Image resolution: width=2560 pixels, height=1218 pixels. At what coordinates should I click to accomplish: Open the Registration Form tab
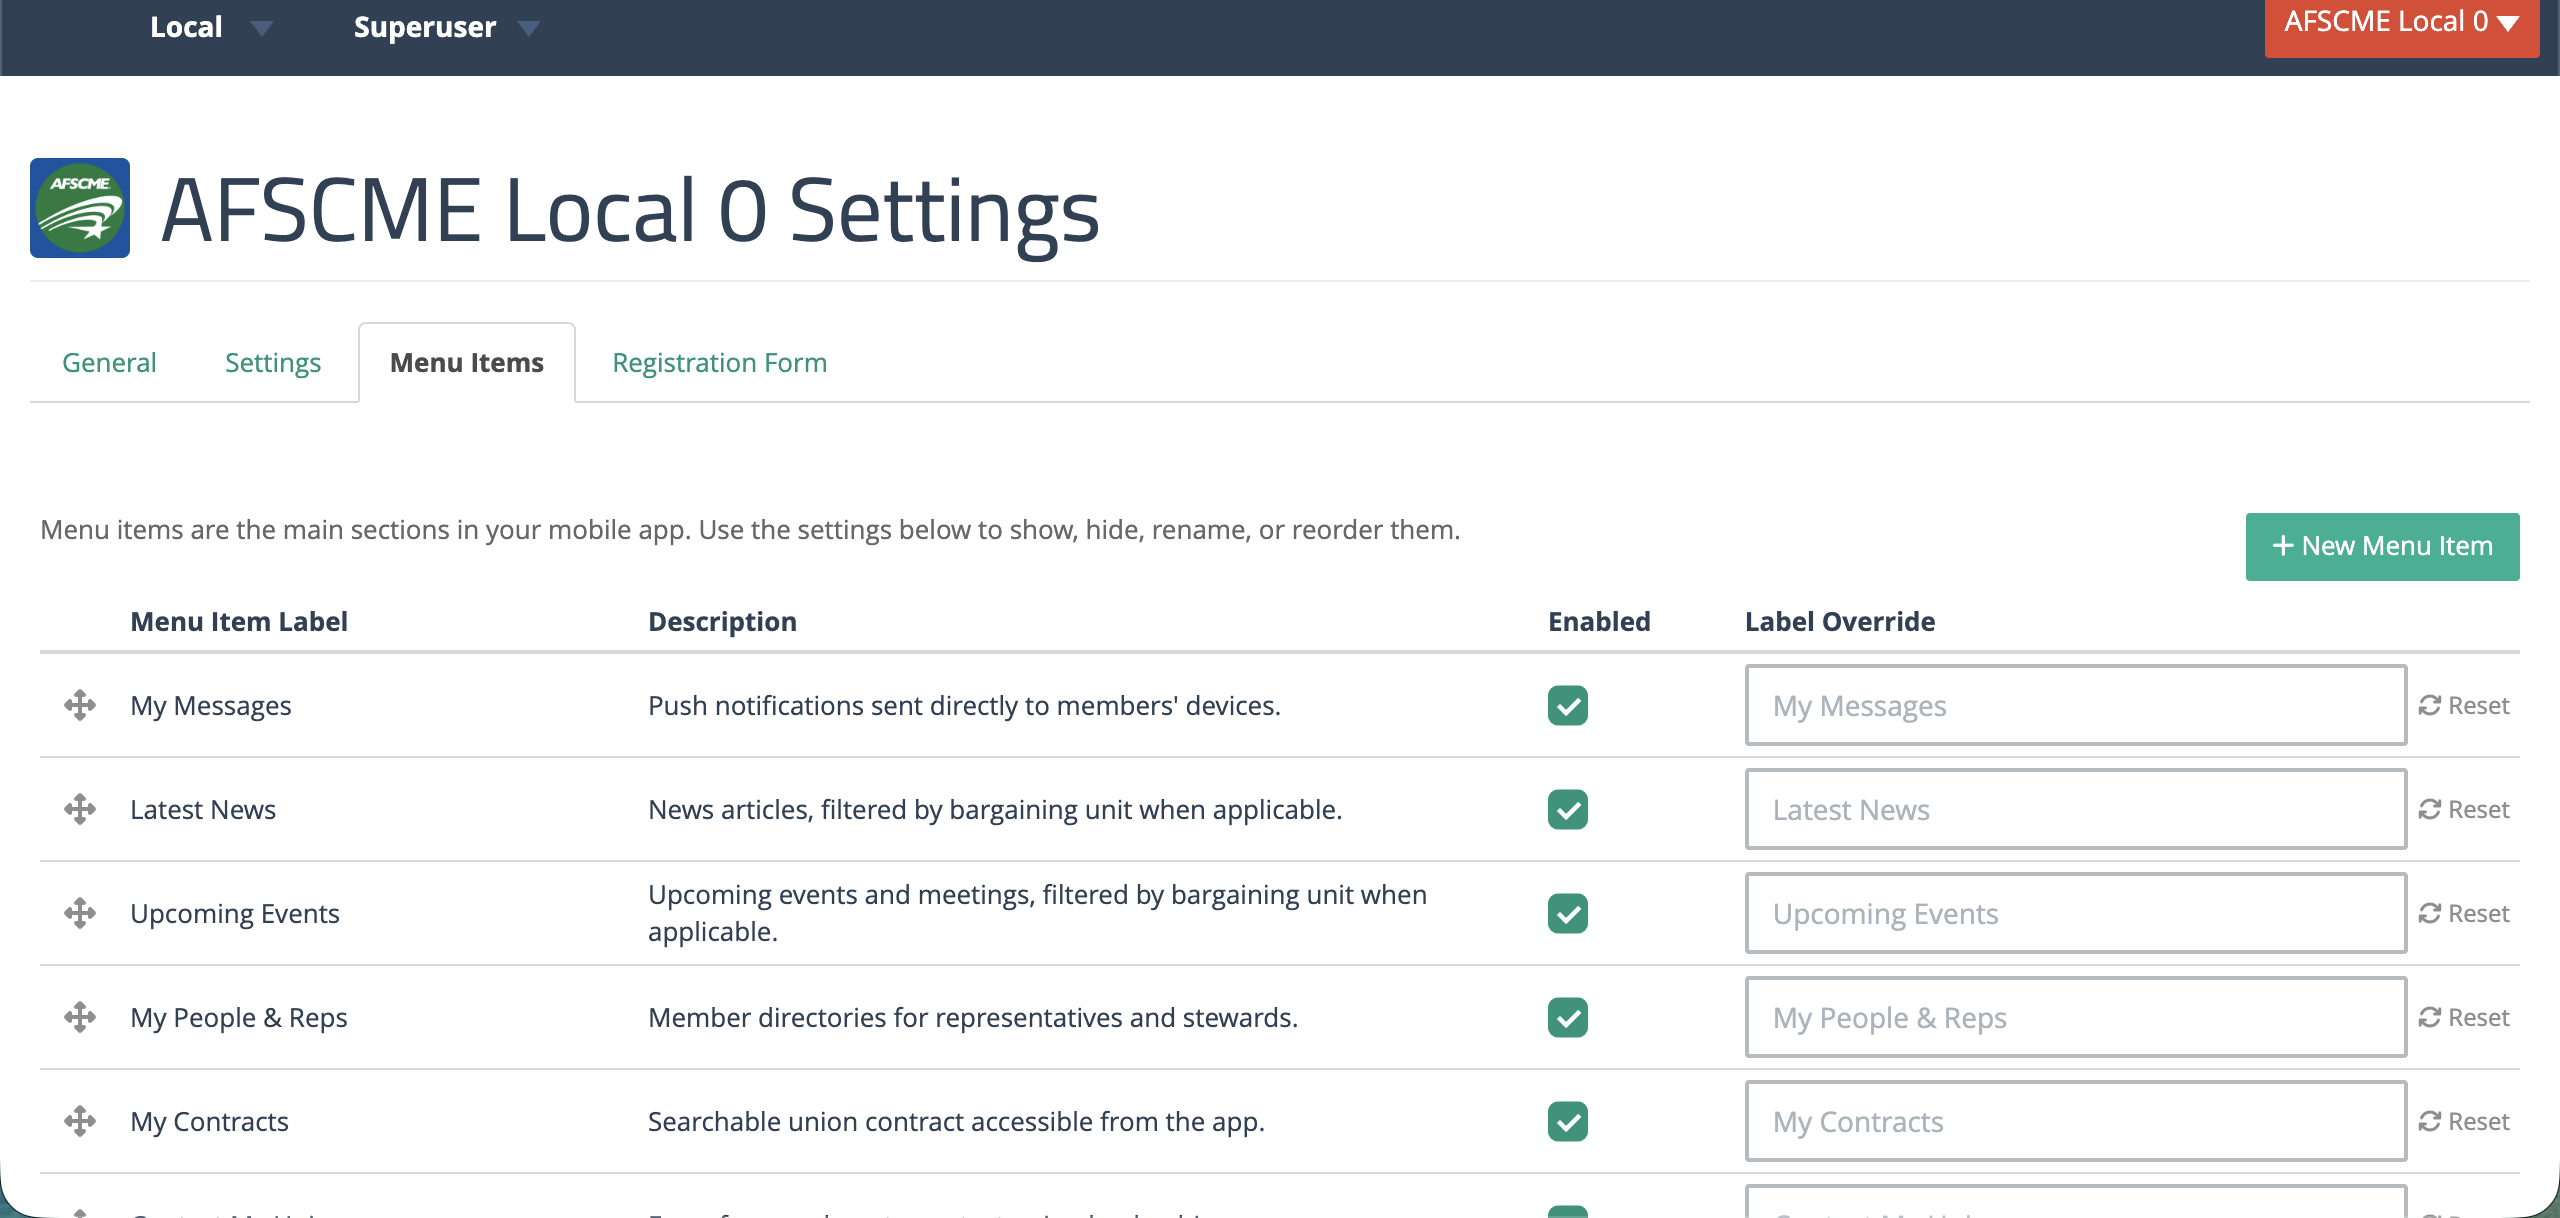pos(720,362)
